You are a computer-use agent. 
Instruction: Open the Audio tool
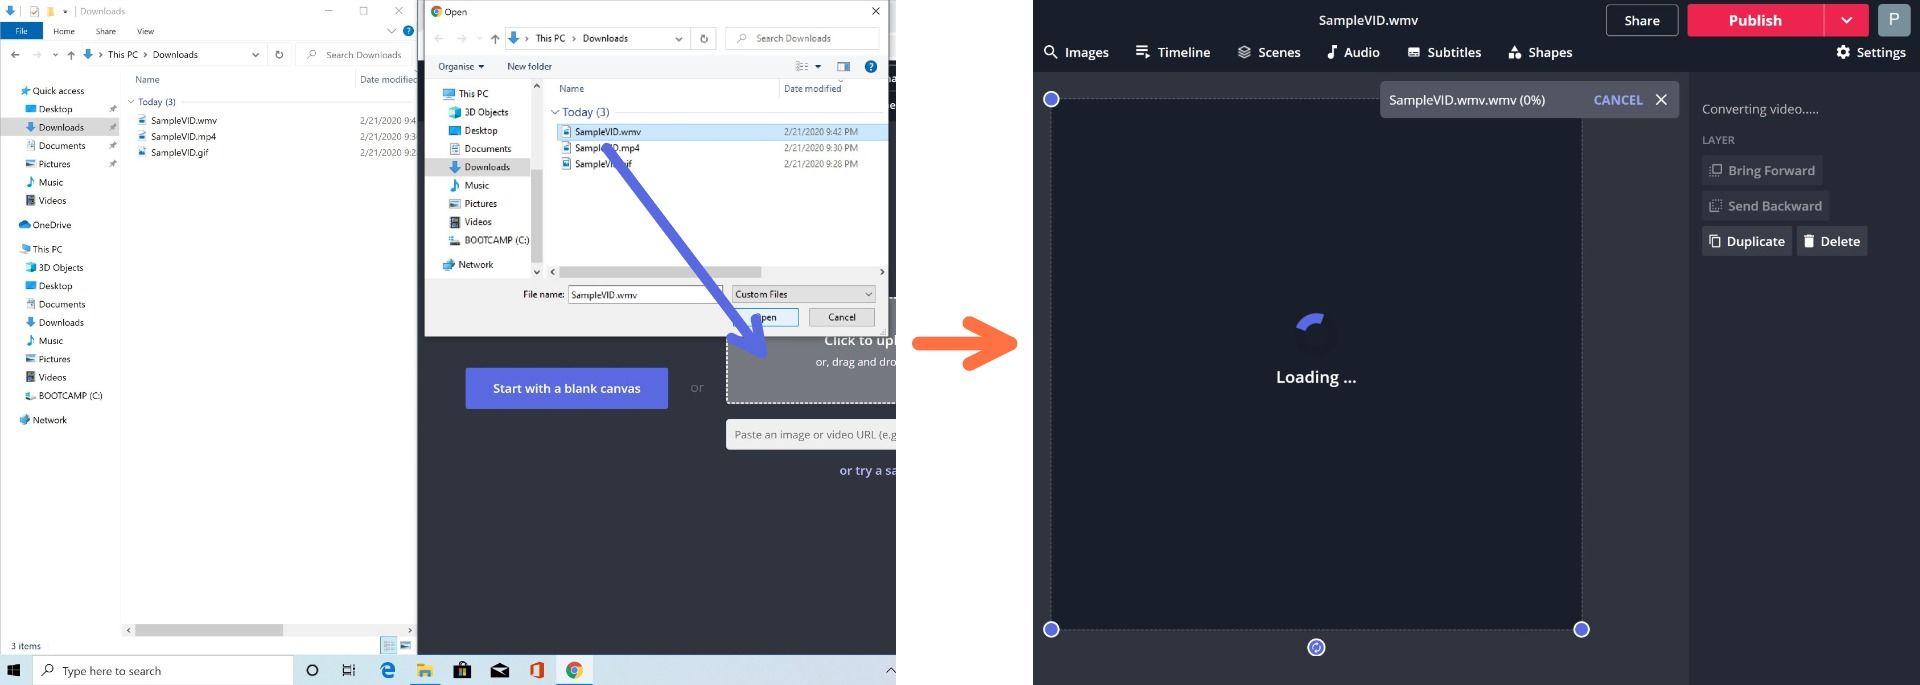point(1353,52)
